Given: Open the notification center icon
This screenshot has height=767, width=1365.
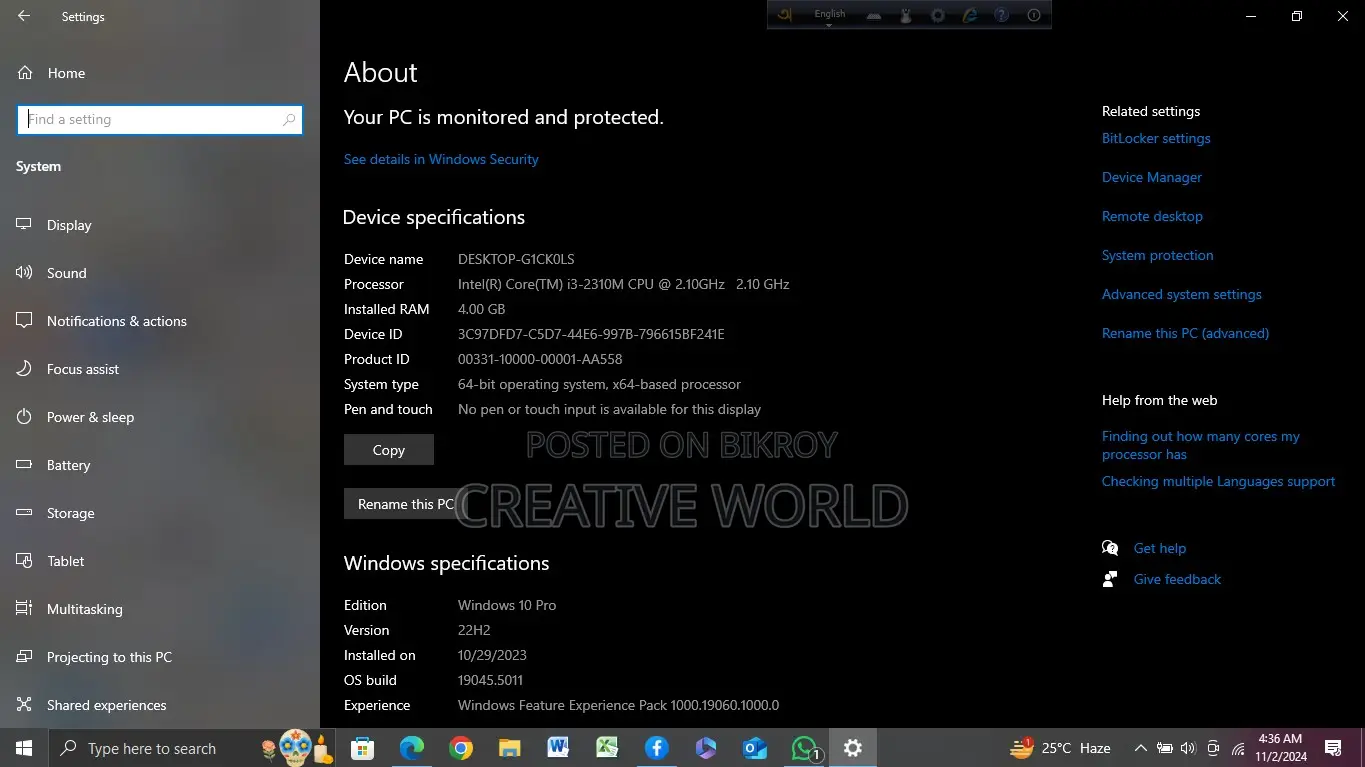Looking at the screenshot, I should [x=1333, y=748].
